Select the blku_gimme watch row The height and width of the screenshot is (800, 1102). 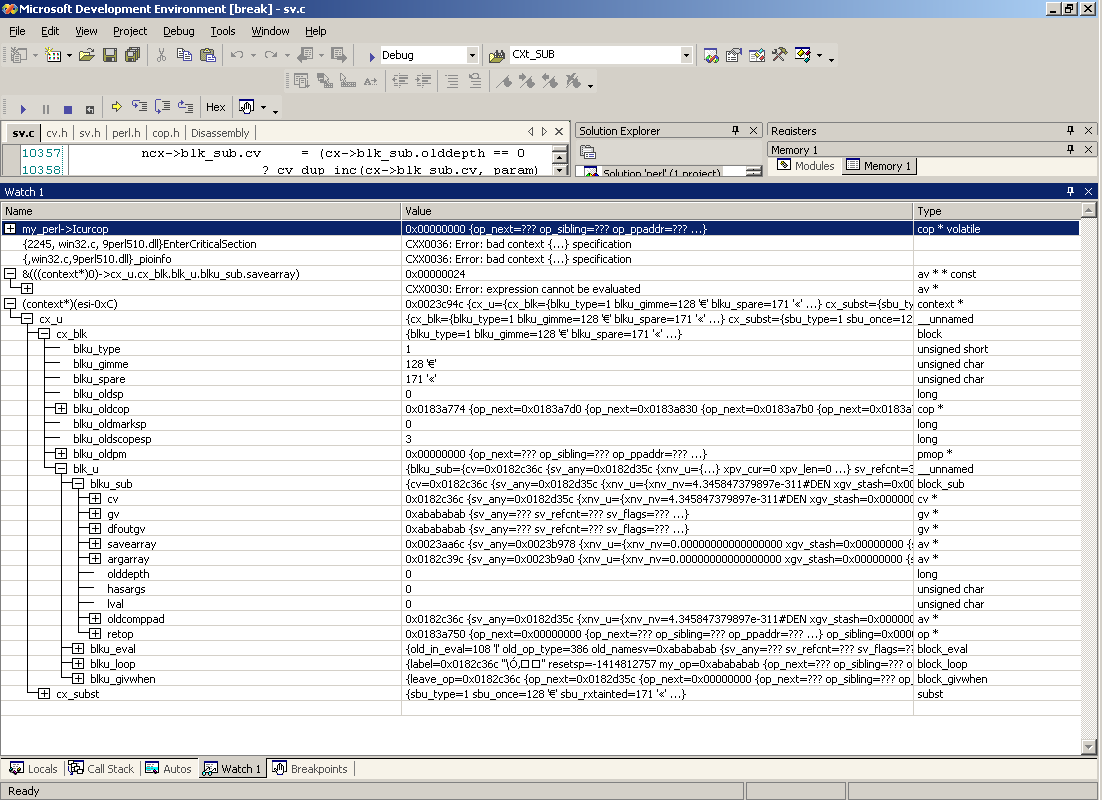(540, 364)
